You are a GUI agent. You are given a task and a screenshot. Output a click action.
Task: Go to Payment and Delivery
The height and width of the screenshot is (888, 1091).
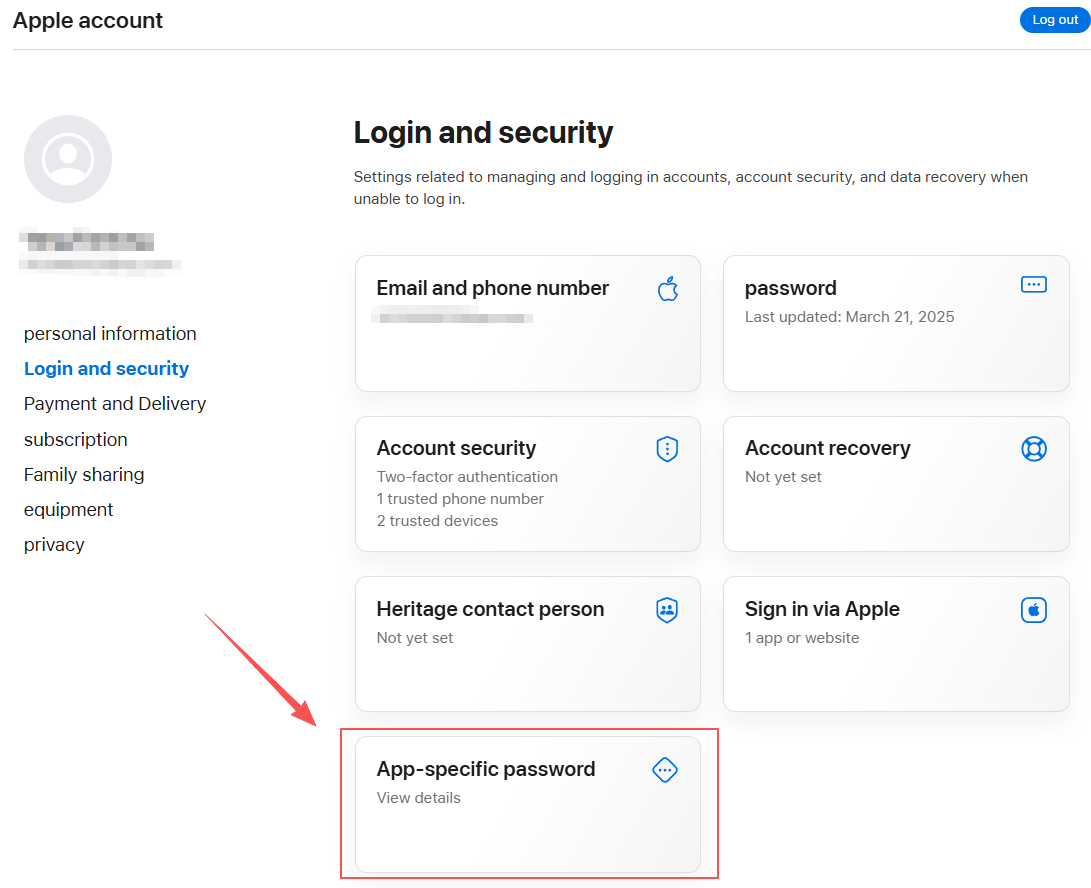tap(115, 404)
